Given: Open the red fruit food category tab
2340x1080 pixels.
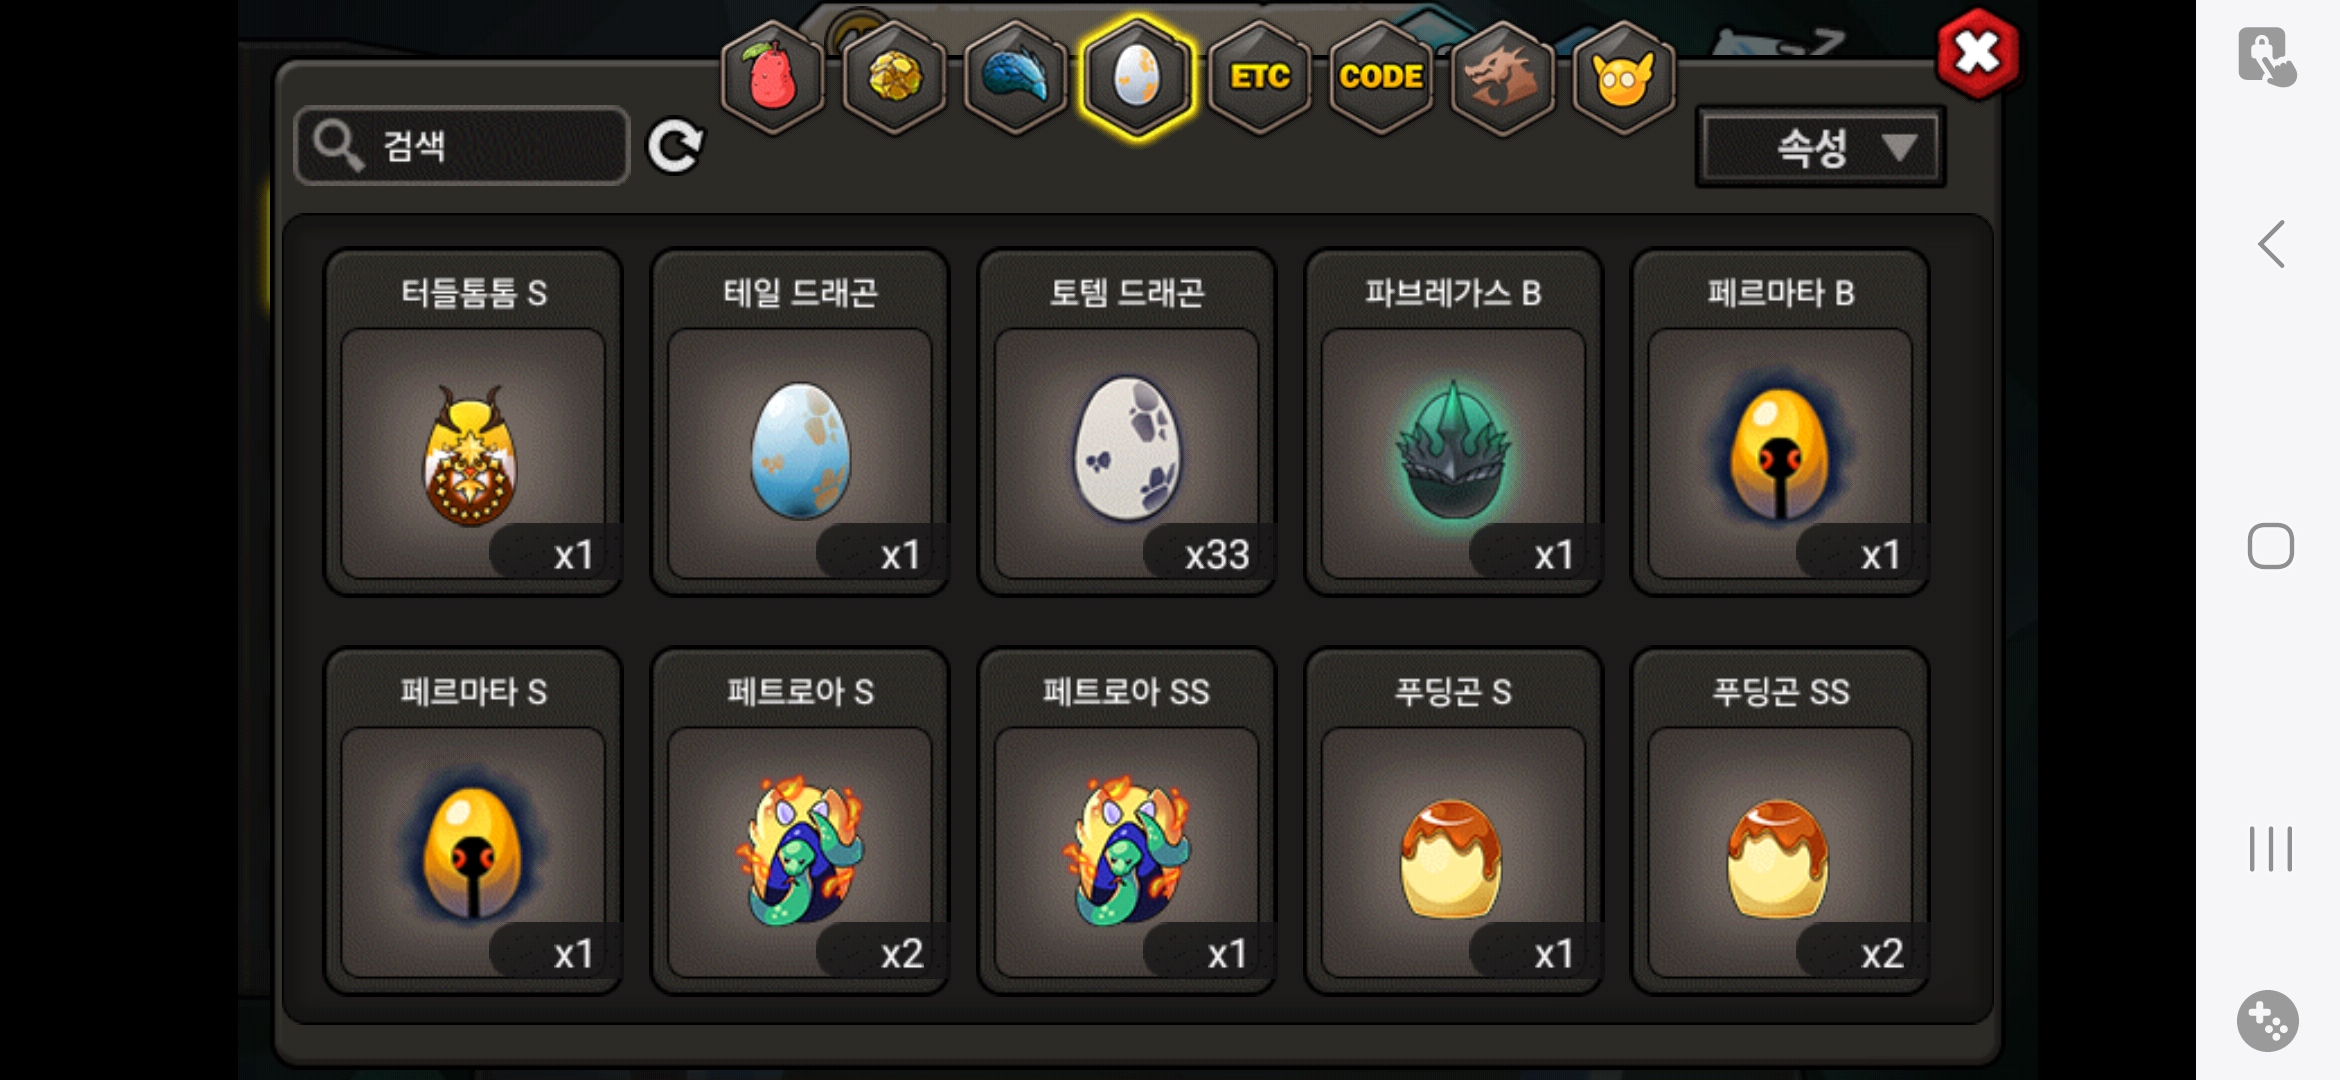Looking at the screenshot, I should [x=772, y=78].
